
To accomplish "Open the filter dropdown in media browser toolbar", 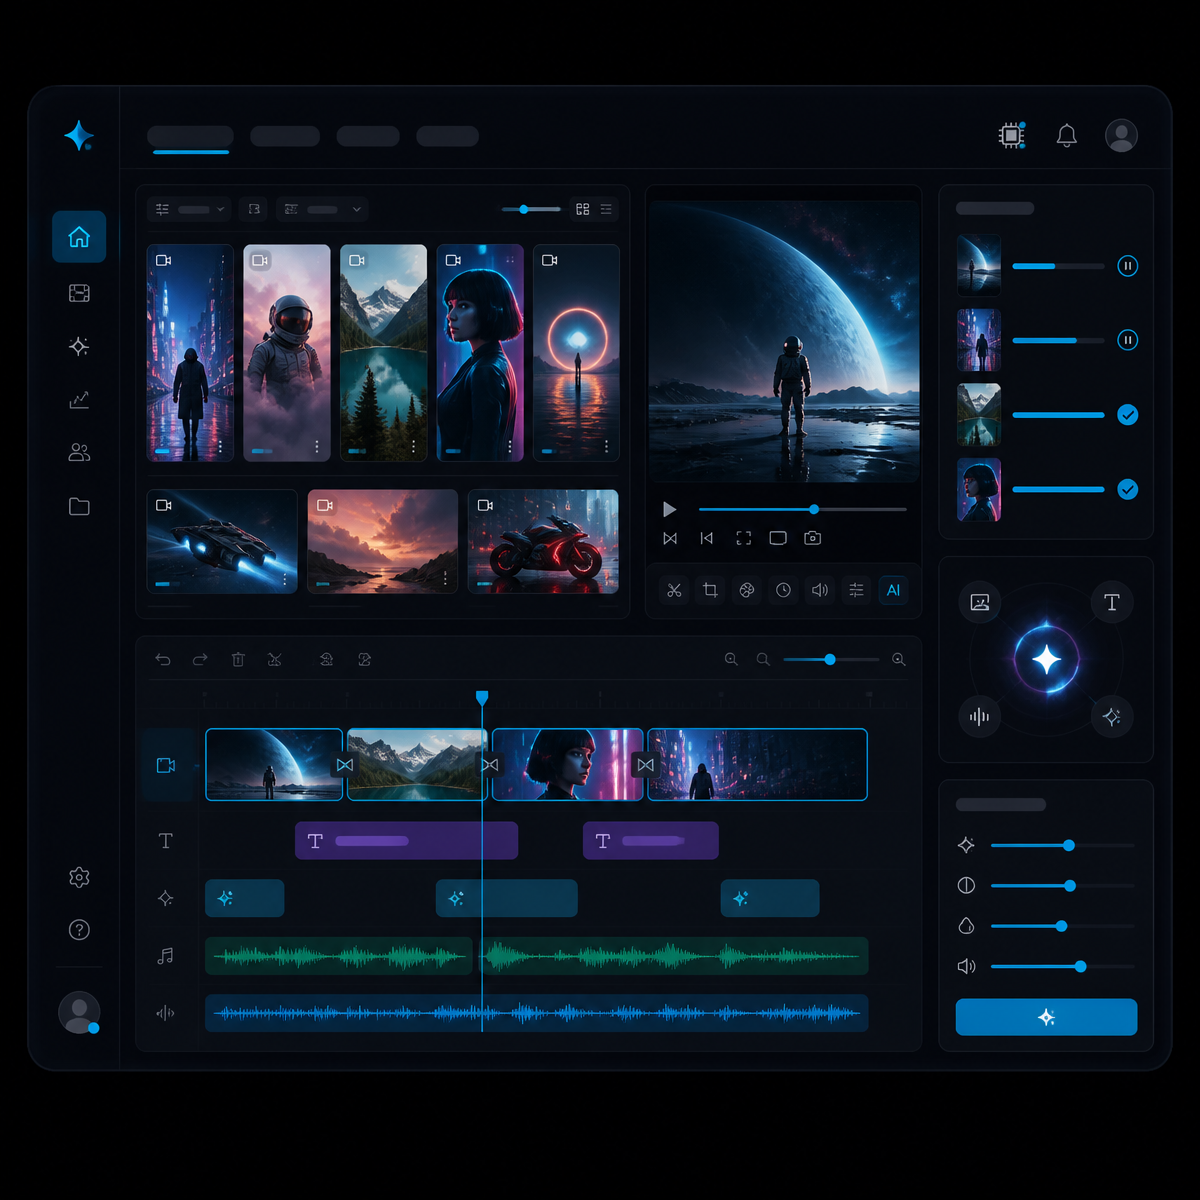I will [190, 209].
